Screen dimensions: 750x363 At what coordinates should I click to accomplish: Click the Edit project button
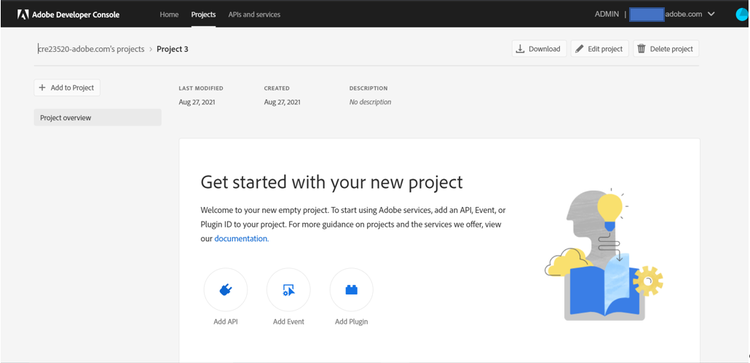[599, 49]
